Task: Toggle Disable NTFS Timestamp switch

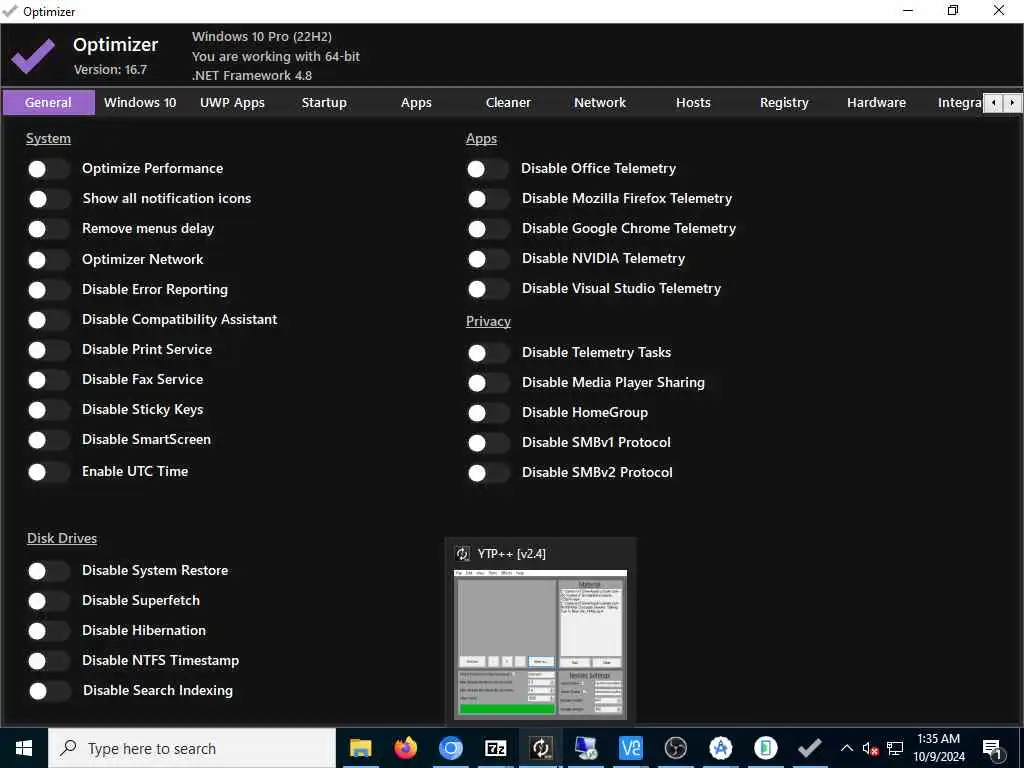Action: (x=48, y=661)
